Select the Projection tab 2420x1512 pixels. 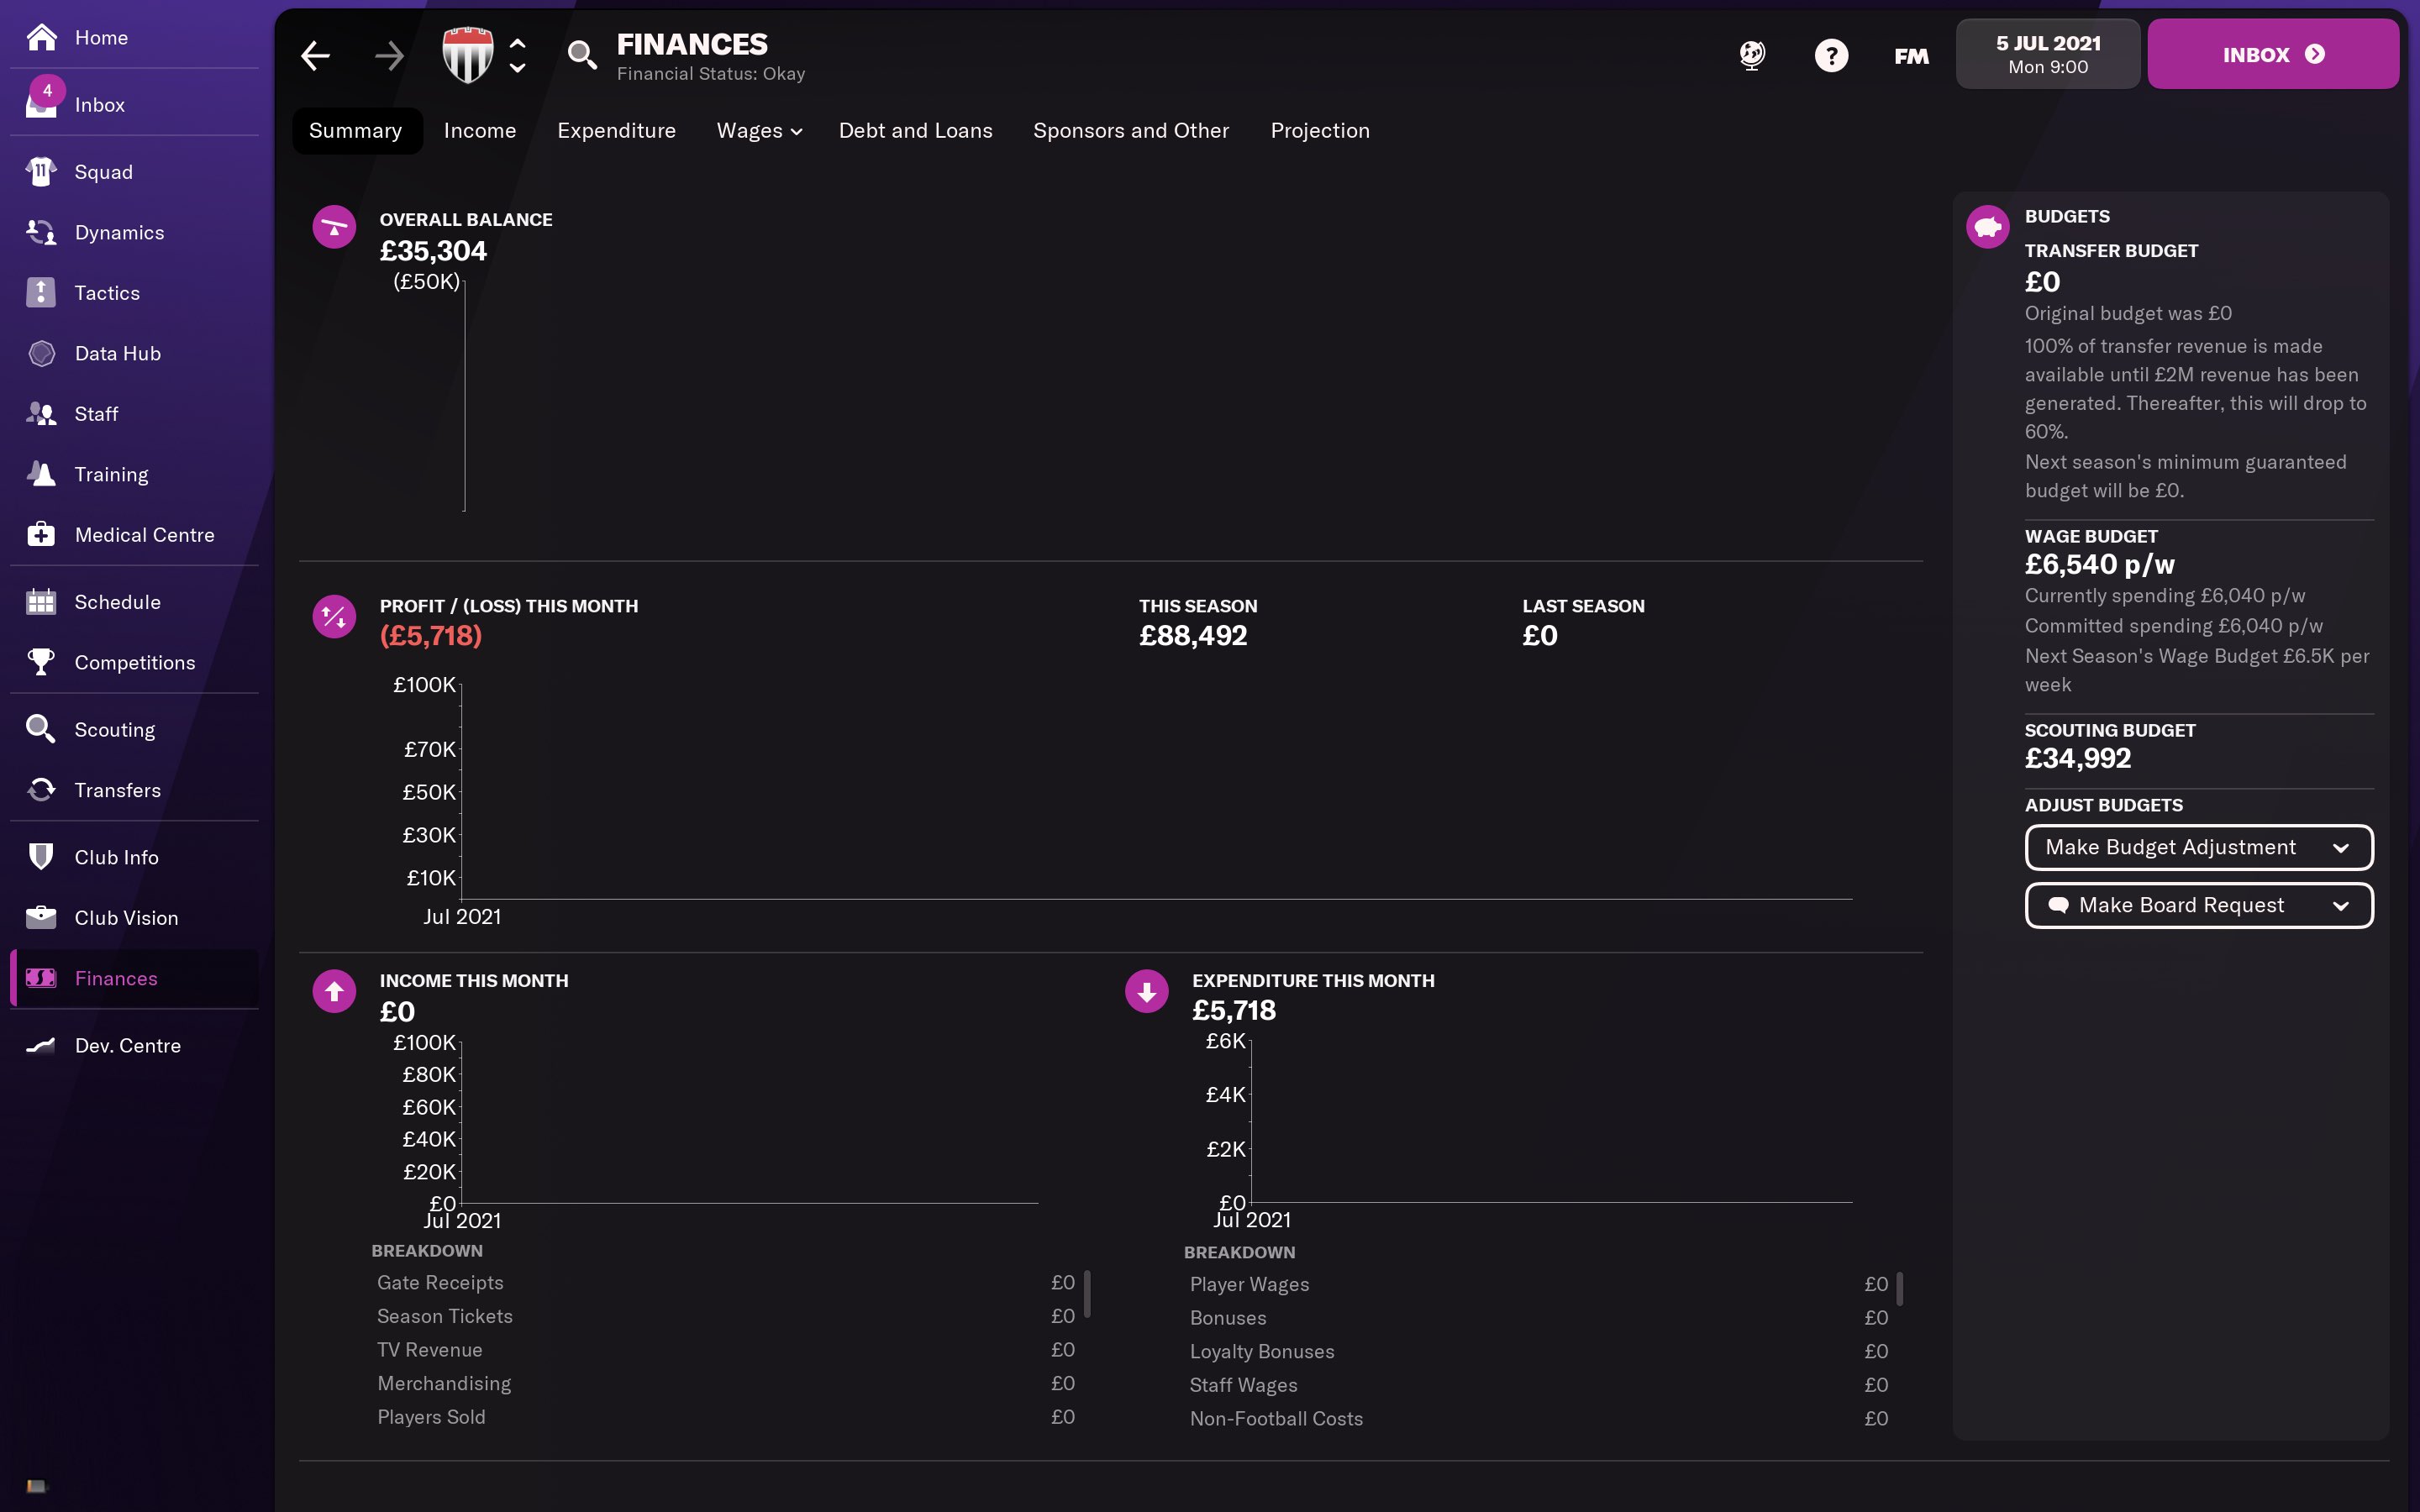coord(1320,131)
